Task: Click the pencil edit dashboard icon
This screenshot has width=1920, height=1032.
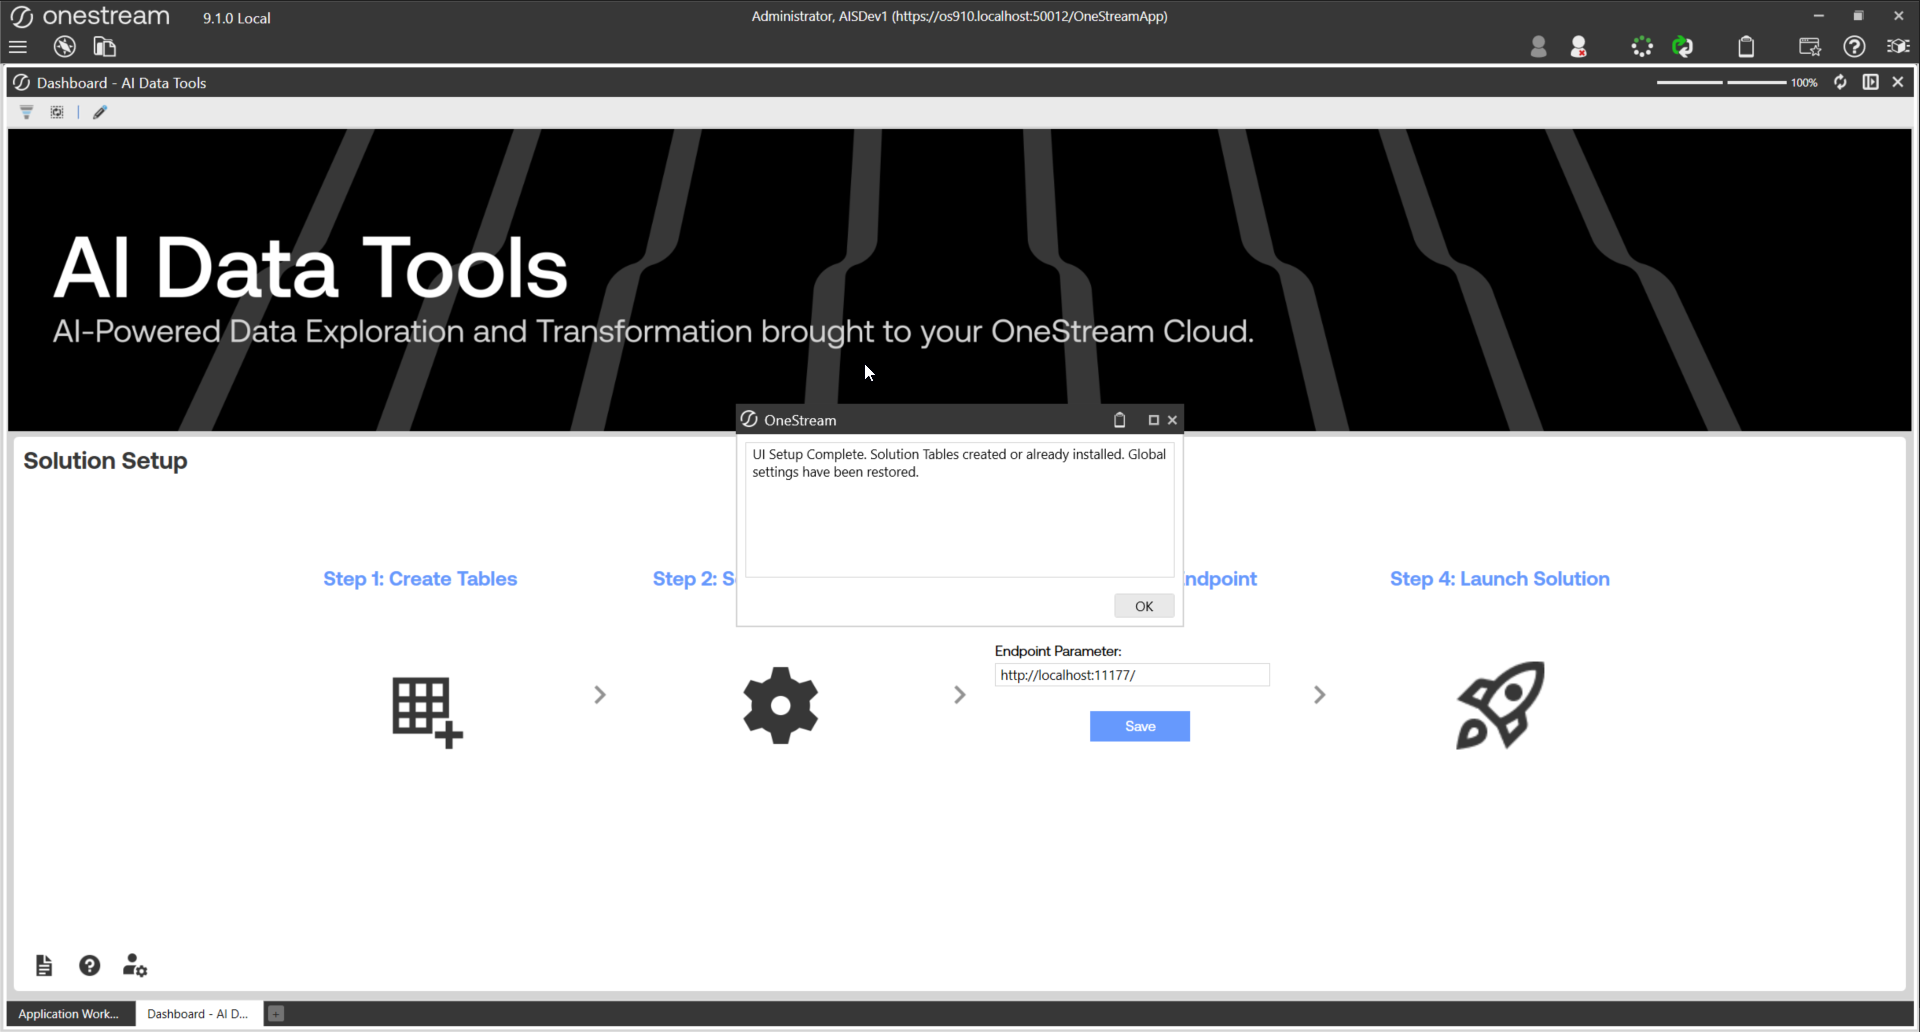Action: pos(100,113)
